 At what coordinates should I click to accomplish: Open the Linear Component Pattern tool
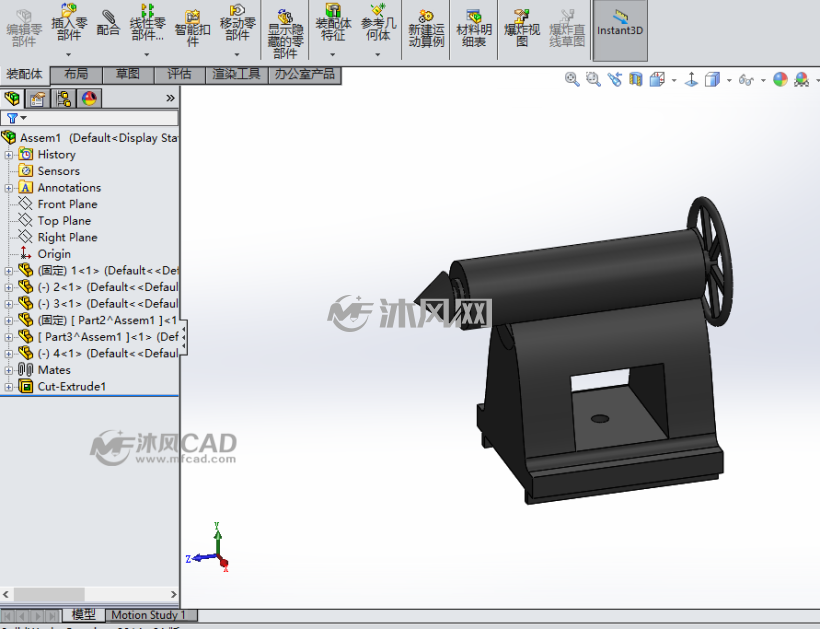pyautogui.click(x=147, y=22)
